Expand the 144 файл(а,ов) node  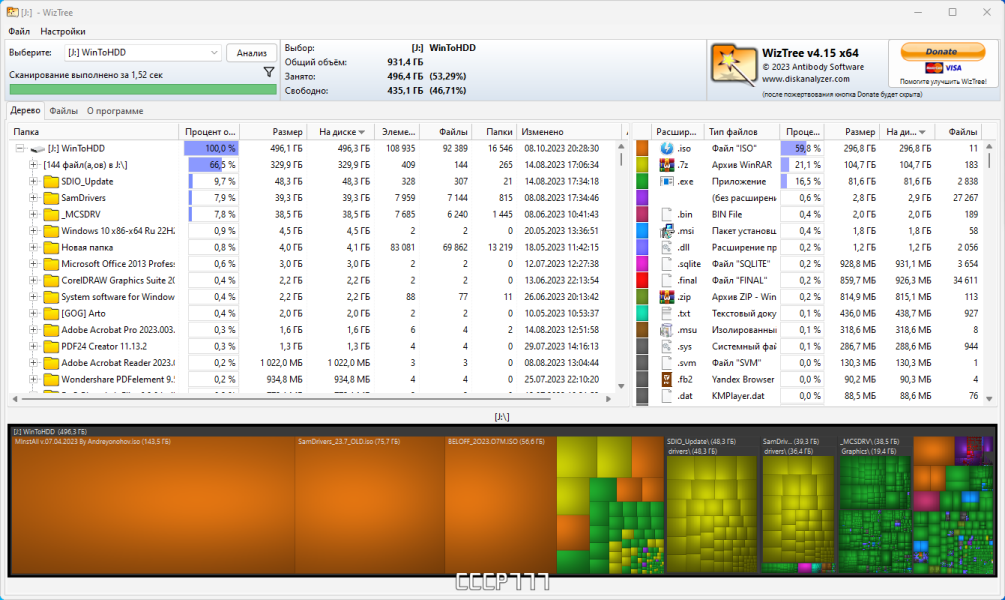click(x=33, y=165)
